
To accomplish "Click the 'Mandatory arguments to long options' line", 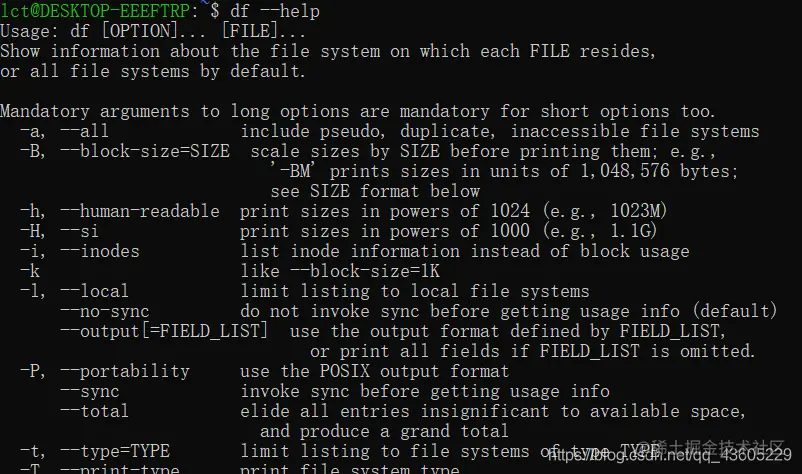I will (357, 111).
